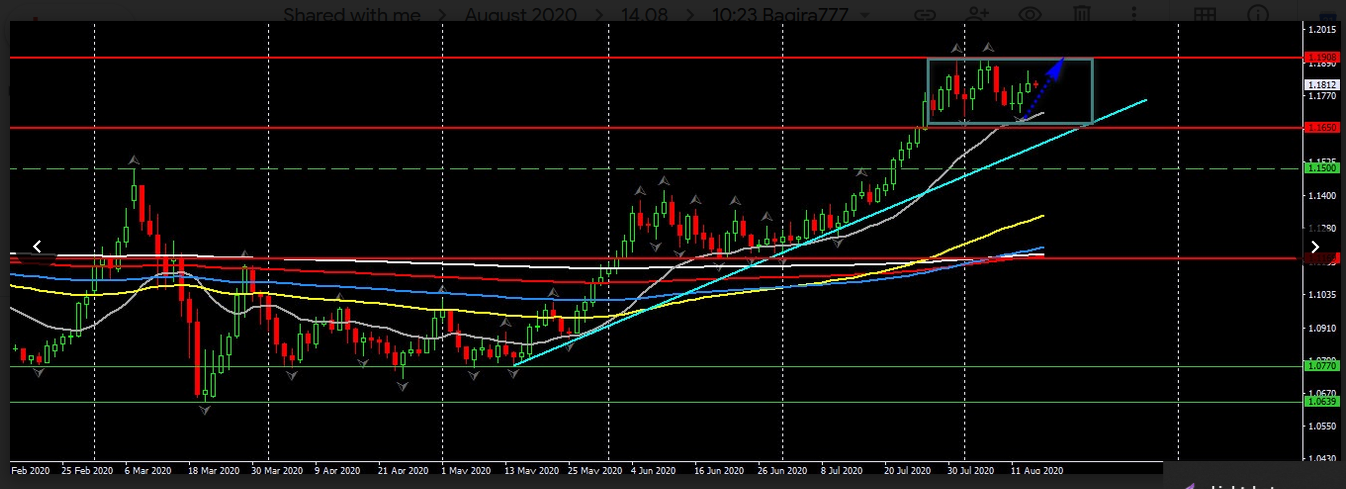Click the 1.1650 red price label
1346x489 pixels.
tap(1322, 128)
